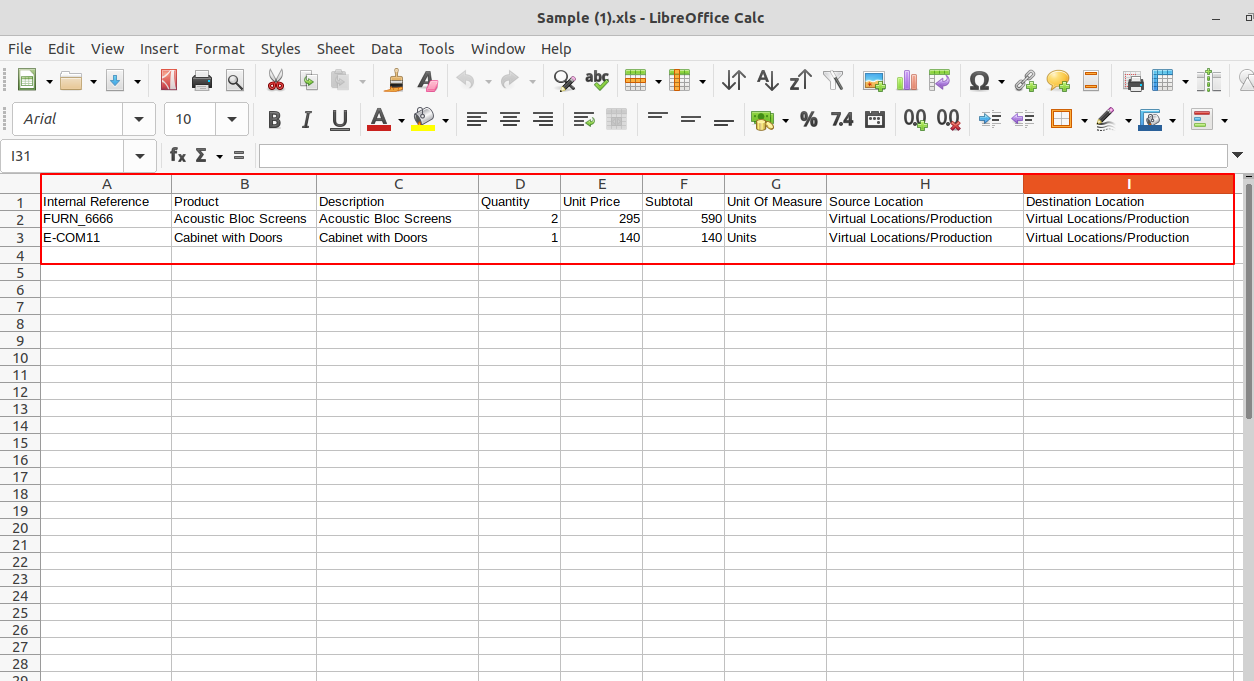Open the Special Character dropdown arrow

click(1001, 81)
